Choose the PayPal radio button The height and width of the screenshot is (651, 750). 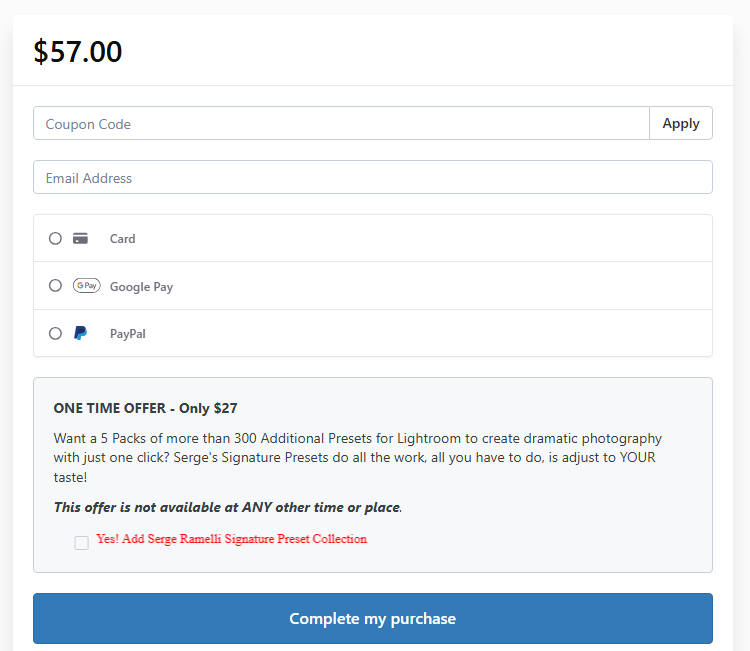(x=55, y=333)
